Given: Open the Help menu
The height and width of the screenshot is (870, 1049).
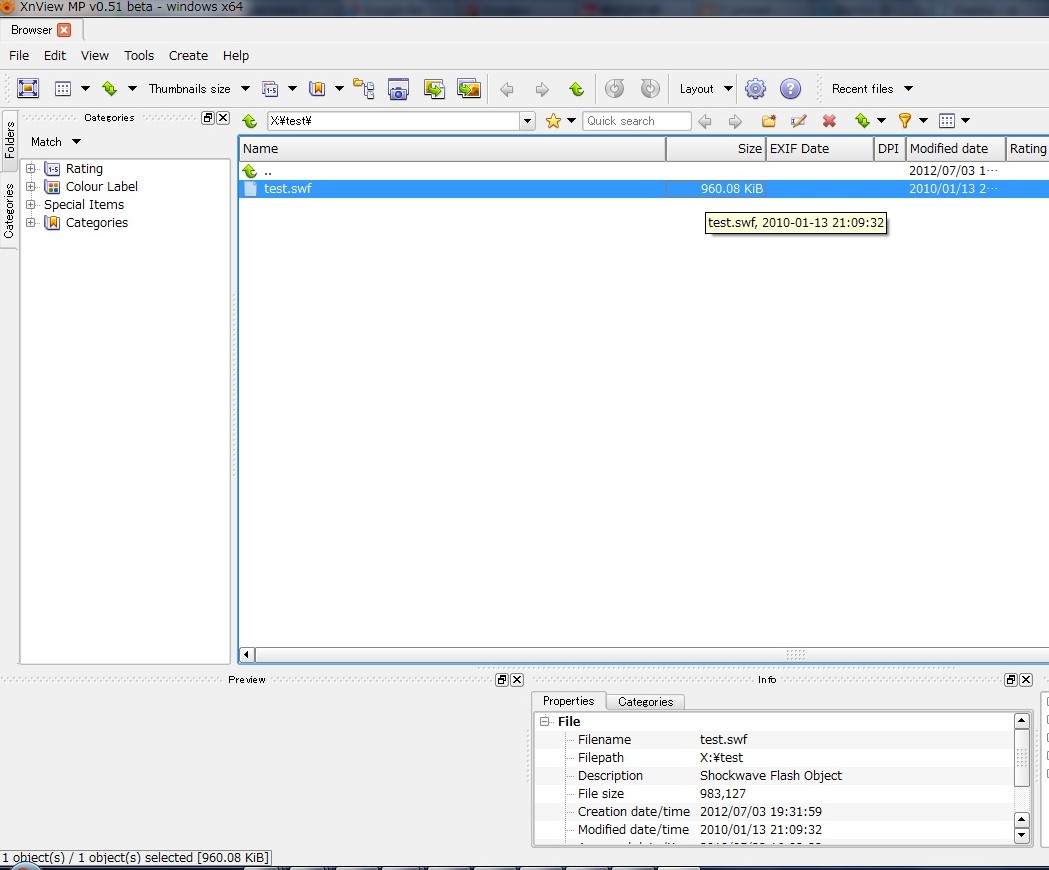Looking at the screenshot, I should [x=235, y=56].
